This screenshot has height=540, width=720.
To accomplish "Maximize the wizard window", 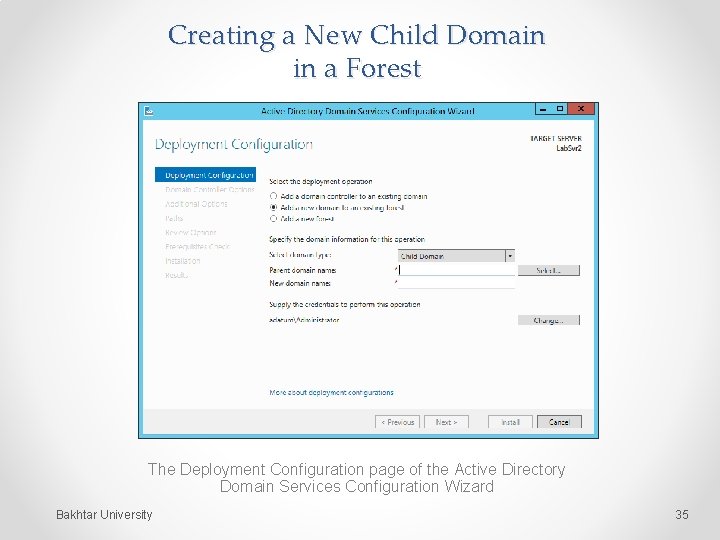I will click(x=559, y=109).
